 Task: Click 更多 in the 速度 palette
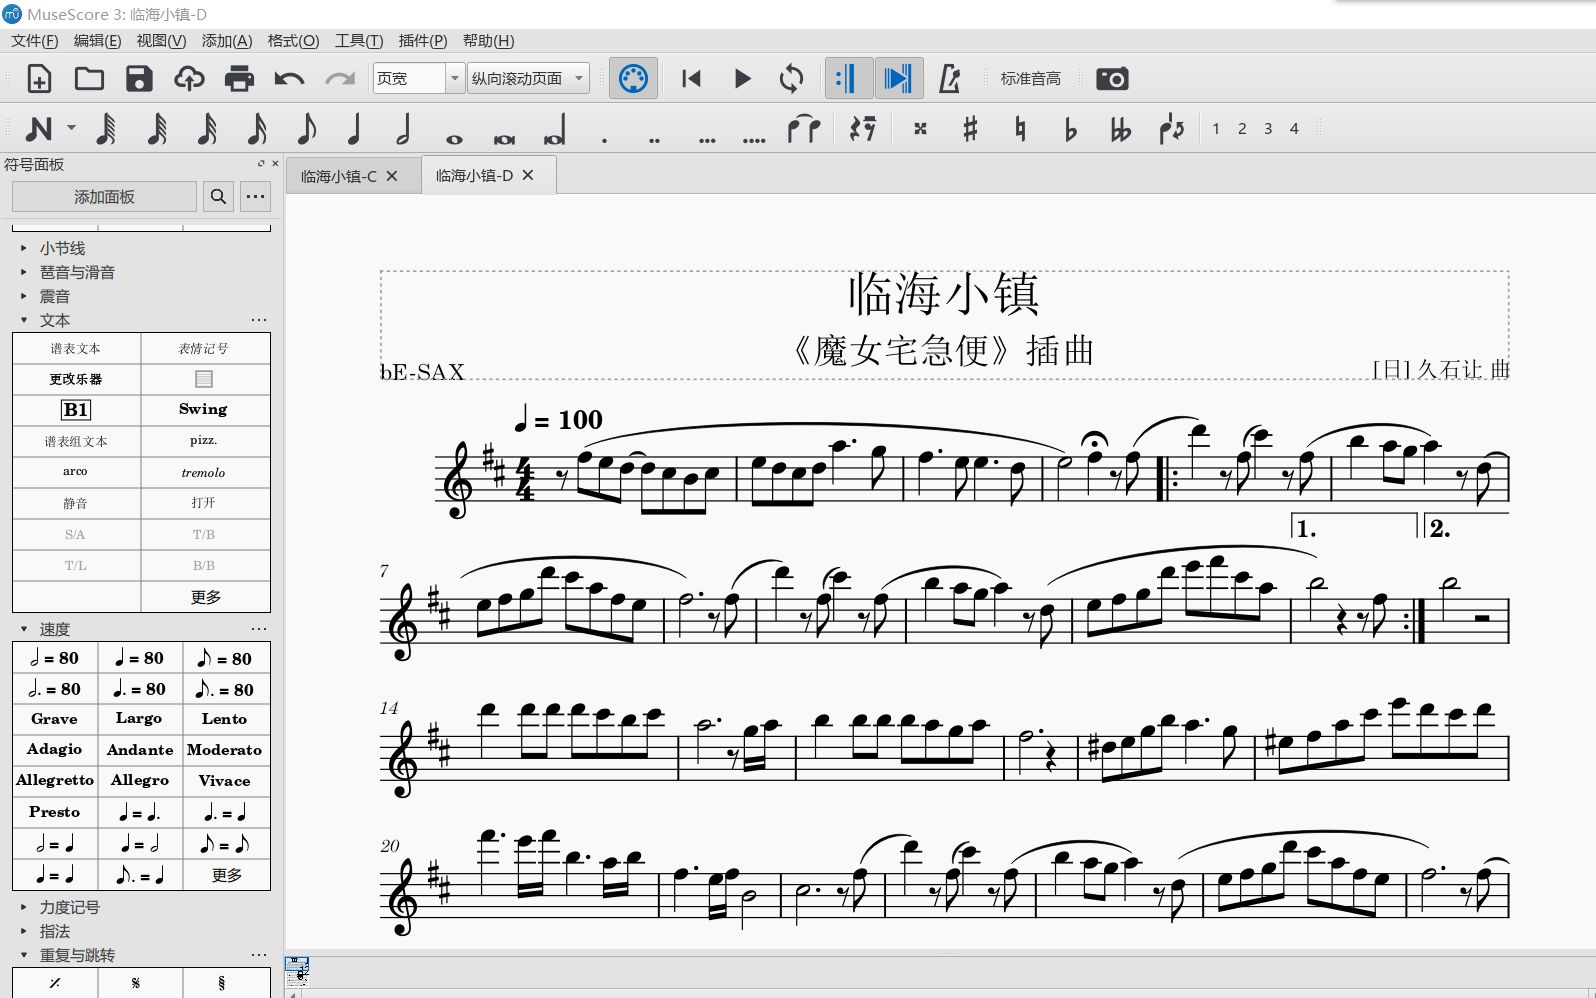(227, 875)
